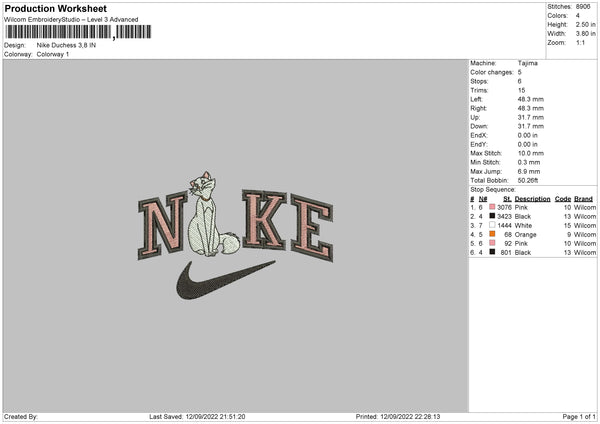600x424 pixels.
Task: Click the 'Down:' measurement label
Action: 479,126
